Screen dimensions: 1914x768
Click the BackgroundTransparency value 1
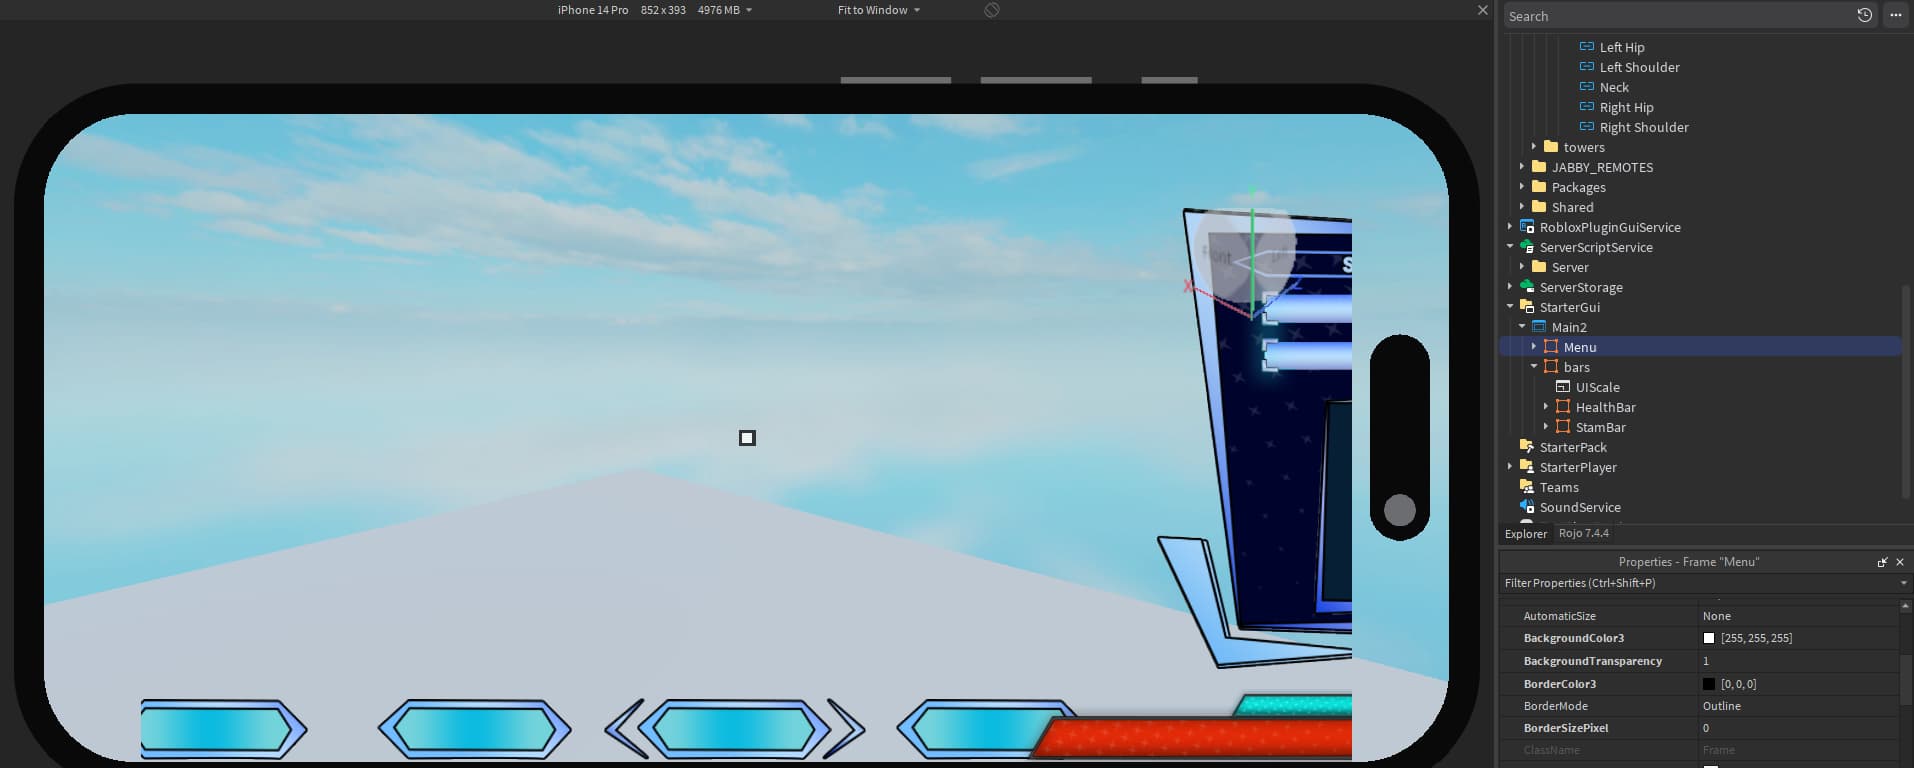click(x=1706, y=661)
